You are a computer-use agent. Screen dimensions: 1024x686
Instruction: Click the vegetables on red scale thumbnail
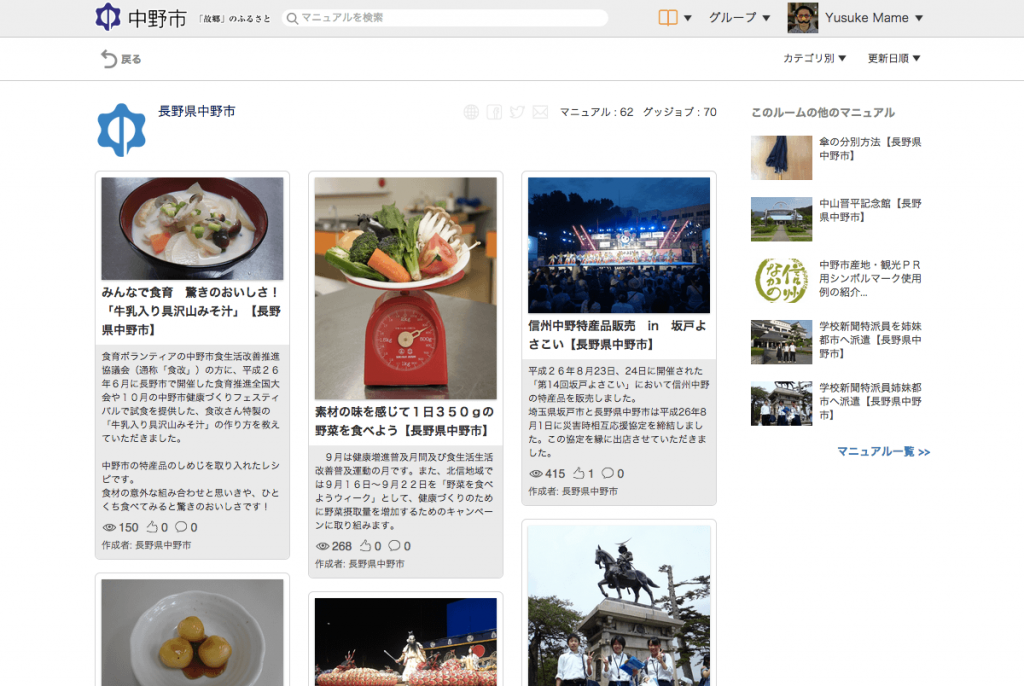click(x=406, y=288)
